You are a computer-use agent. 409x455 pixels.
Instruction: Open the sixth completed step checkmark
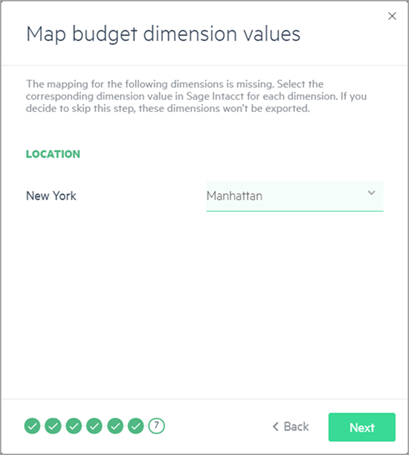pyautogui.click(x=136, y=426)
